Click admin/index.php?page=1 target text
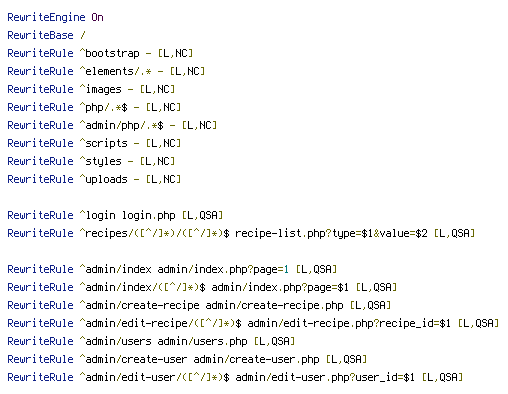 [x=223, y=269]
